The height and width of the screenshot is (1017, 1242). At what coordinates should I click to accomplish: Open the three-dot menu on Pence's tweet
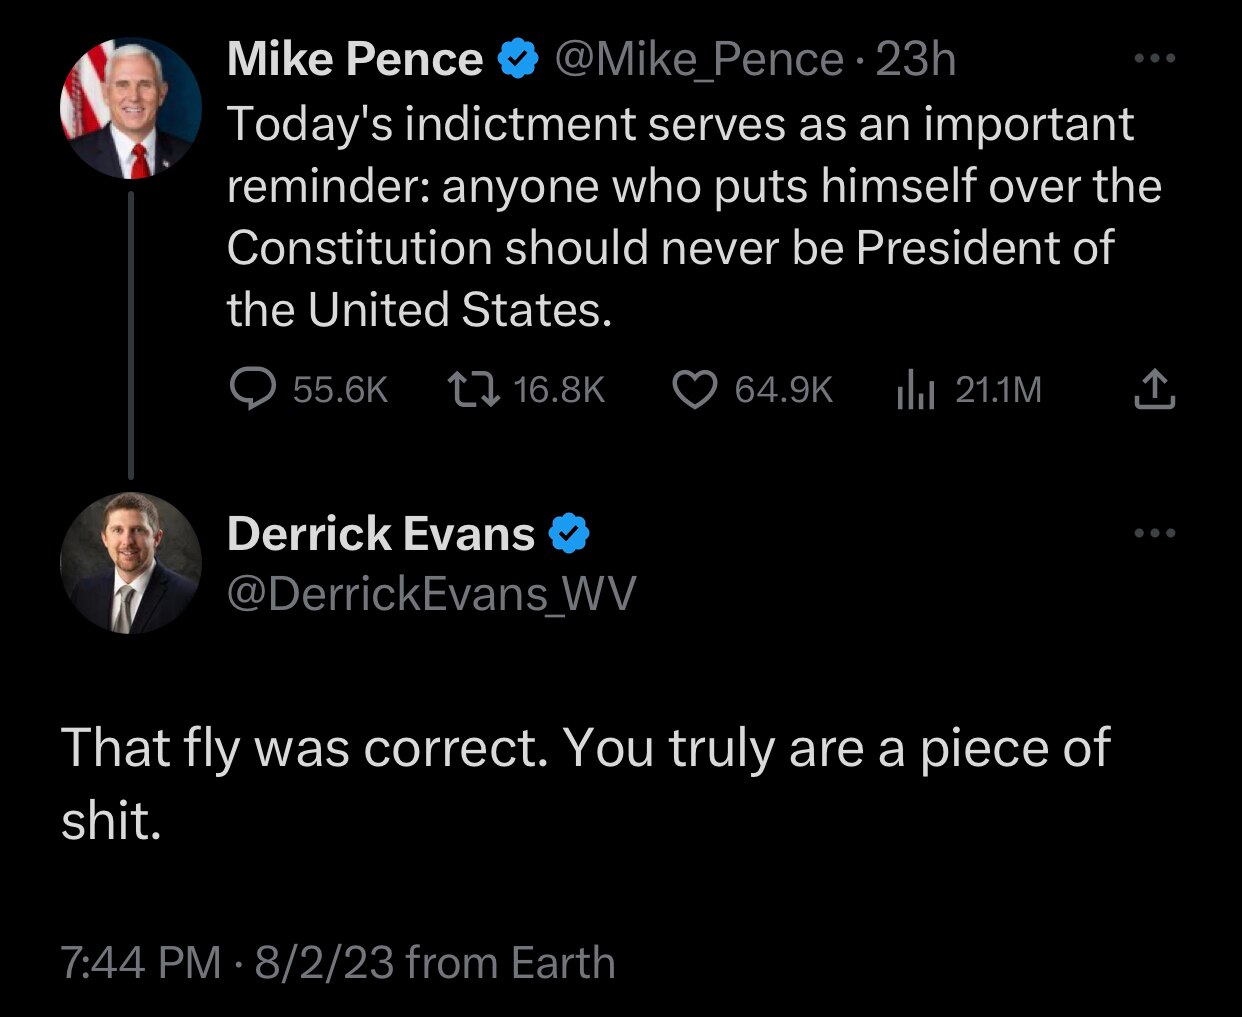coord(1155,57)
